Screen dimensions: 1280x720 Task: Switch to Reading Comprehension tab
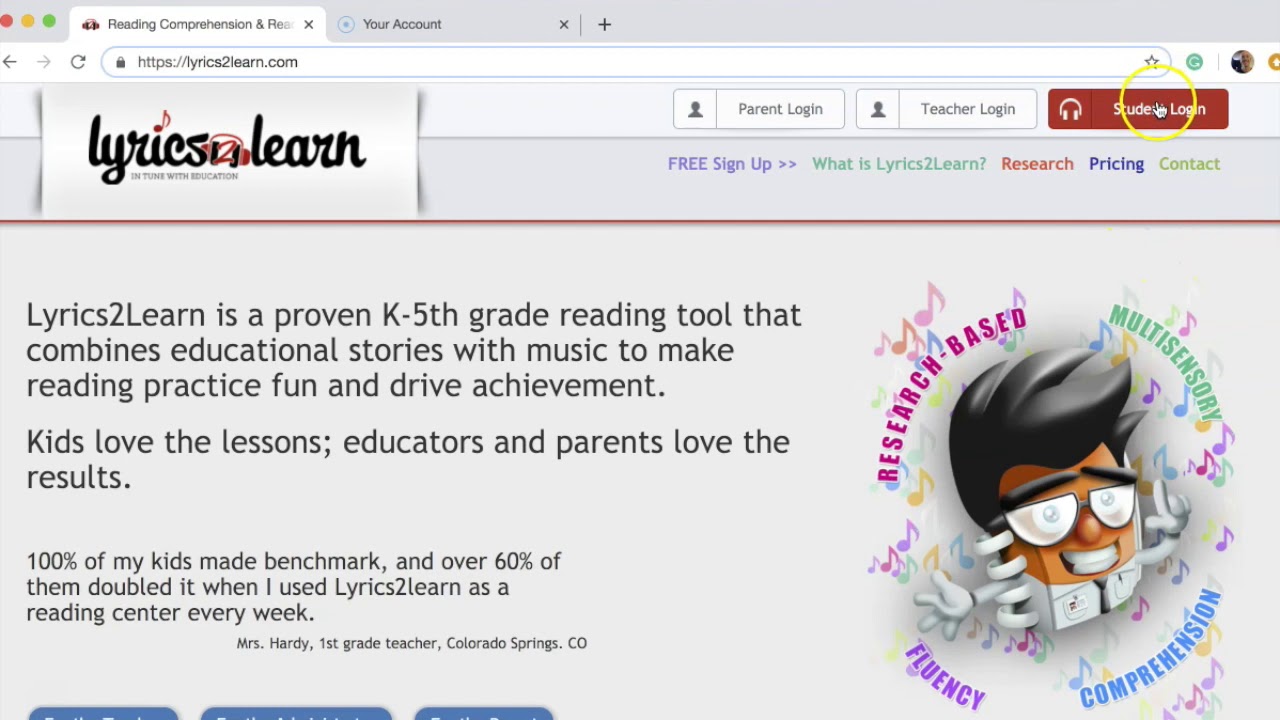(x=200, y=24)
